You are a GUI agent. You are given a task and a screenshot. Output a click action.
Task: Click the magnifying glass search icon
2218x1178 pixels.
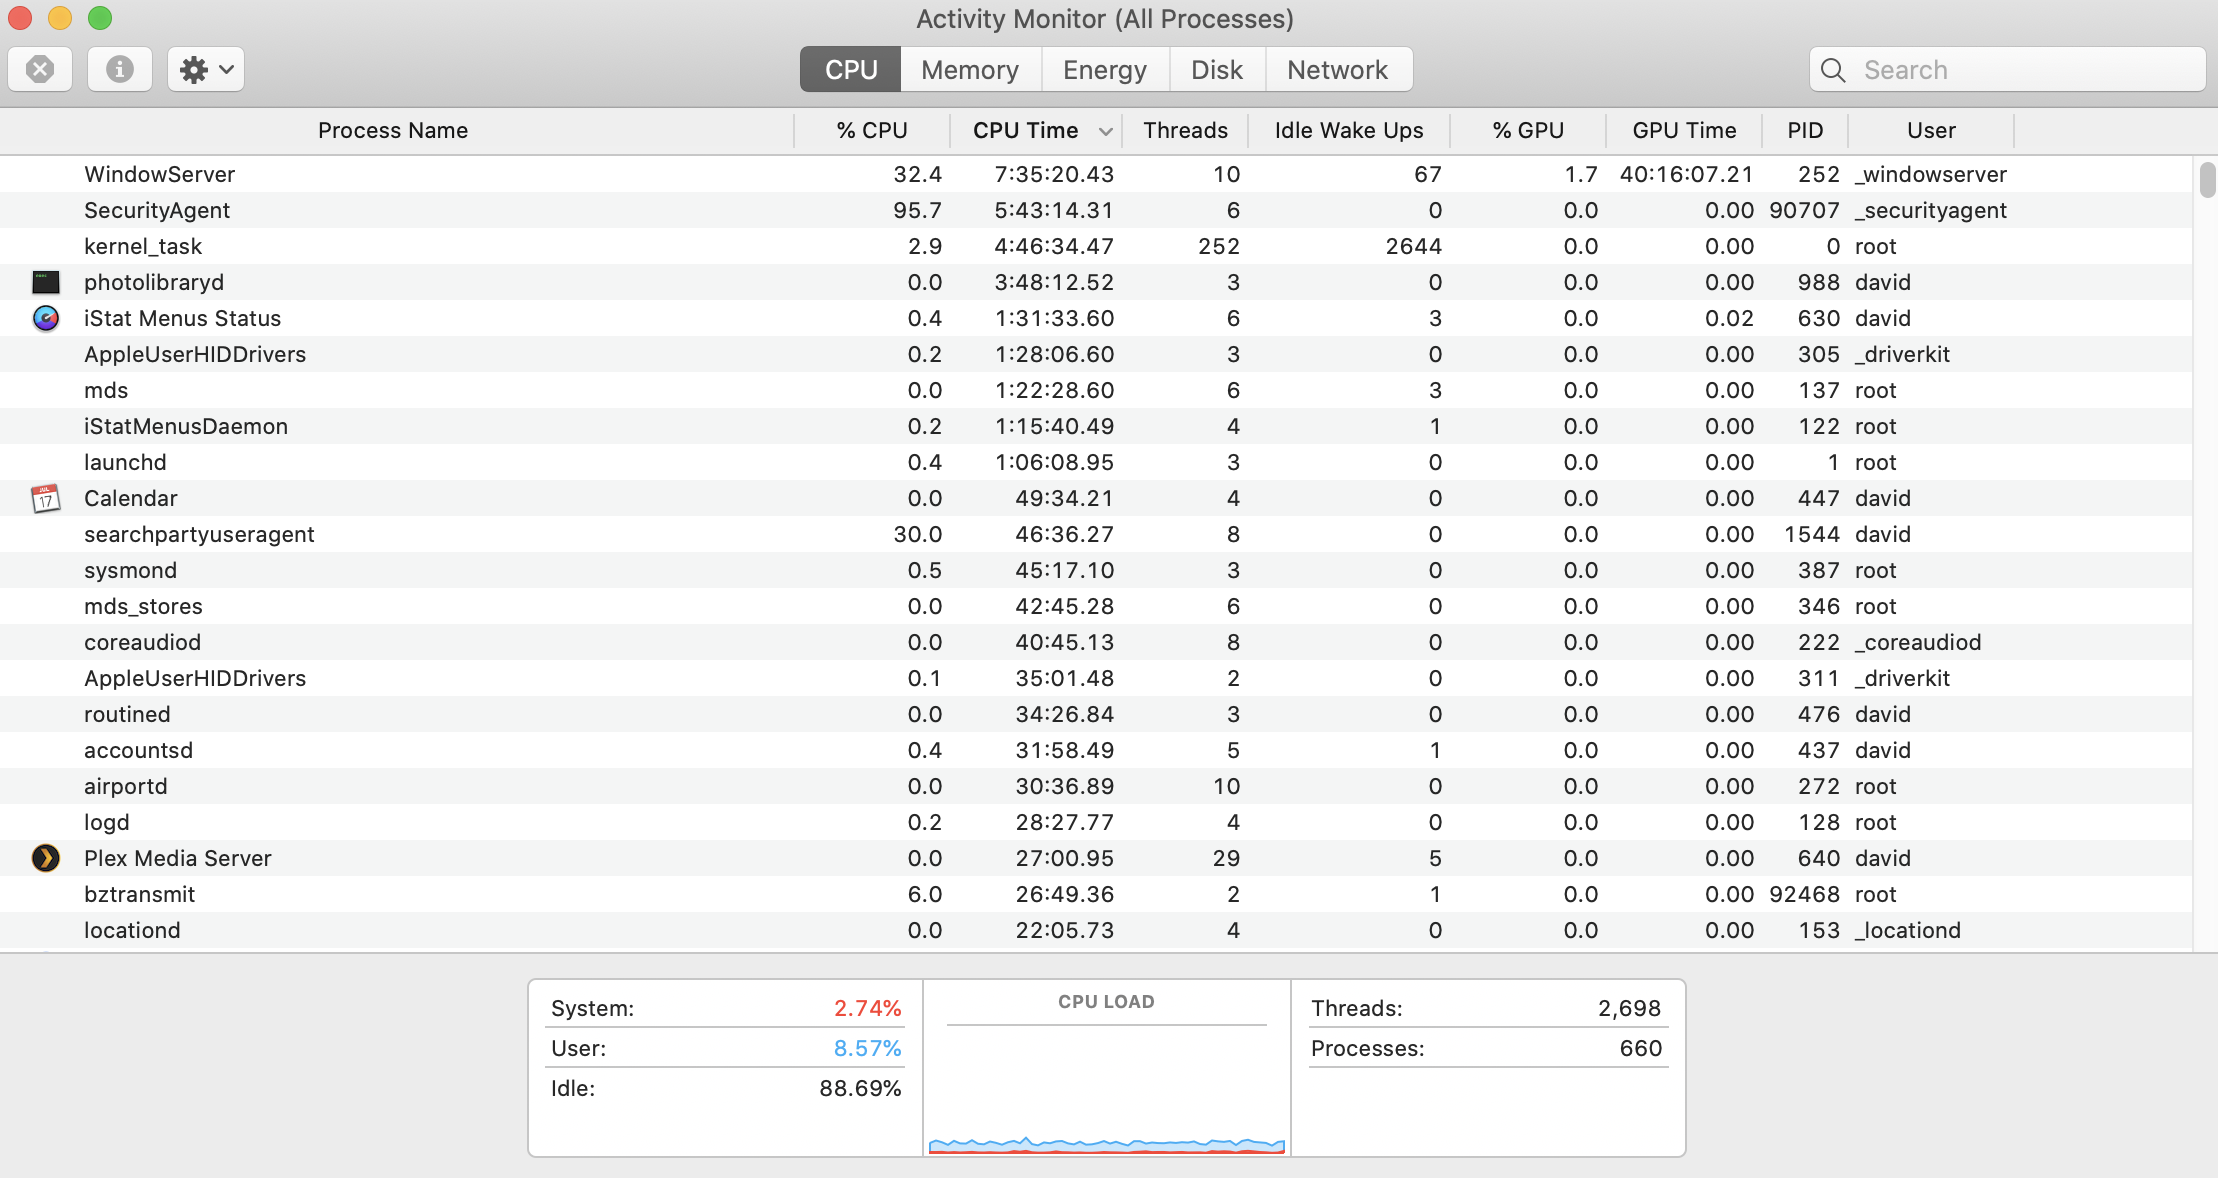1833,70
